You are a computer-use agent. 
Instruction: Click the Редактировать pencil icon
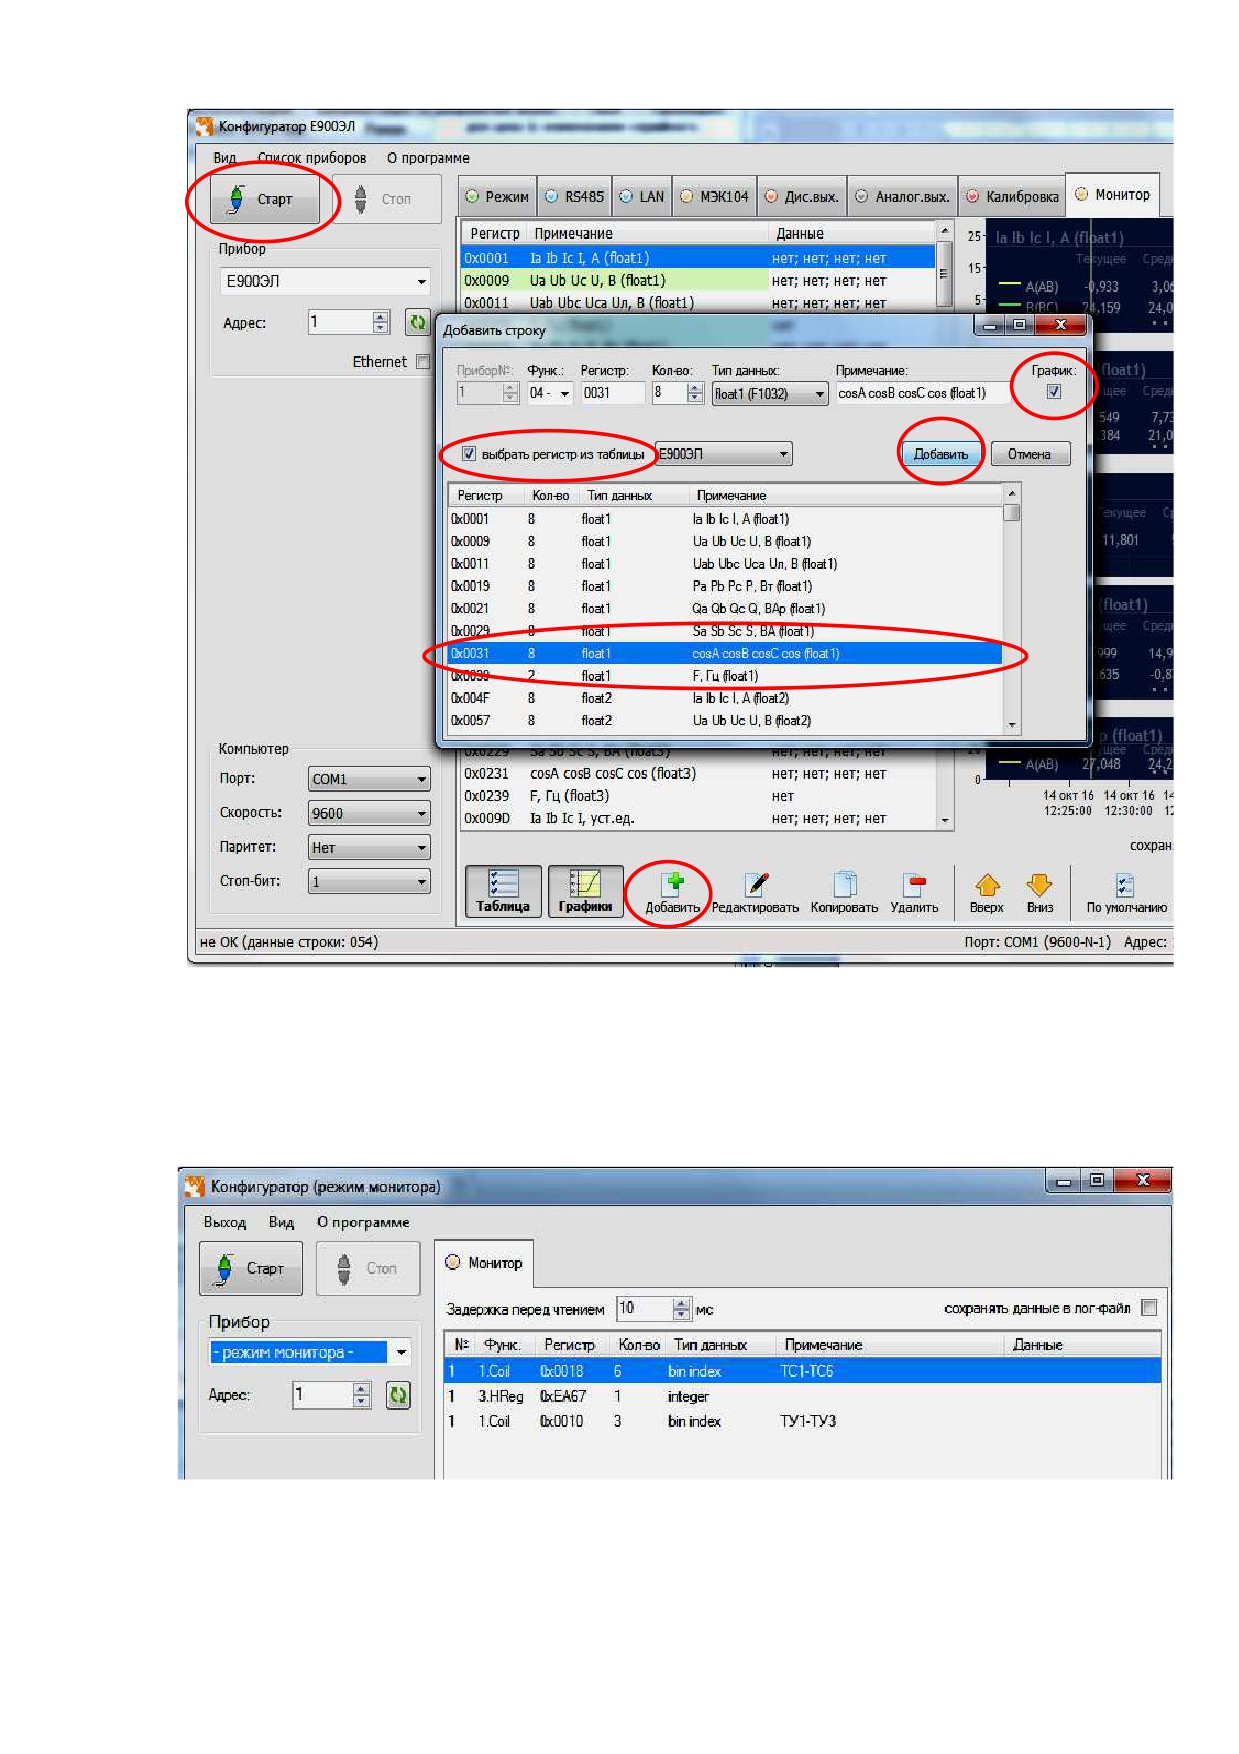pyautogui.click(x=756, y=892)
